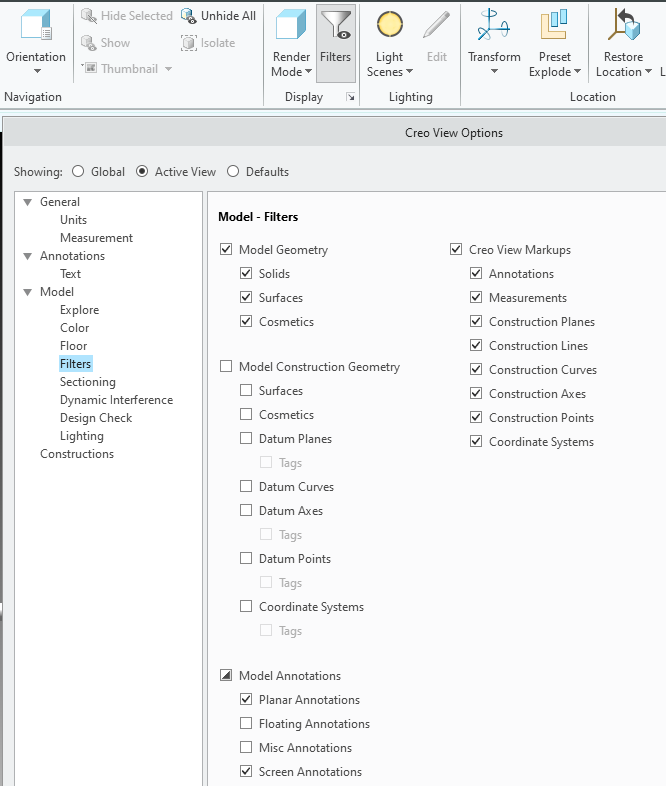Open the Display group dialog launcher
Image resolution: width=666 pixels, height=786 pixels.
(x=351, y=97)
